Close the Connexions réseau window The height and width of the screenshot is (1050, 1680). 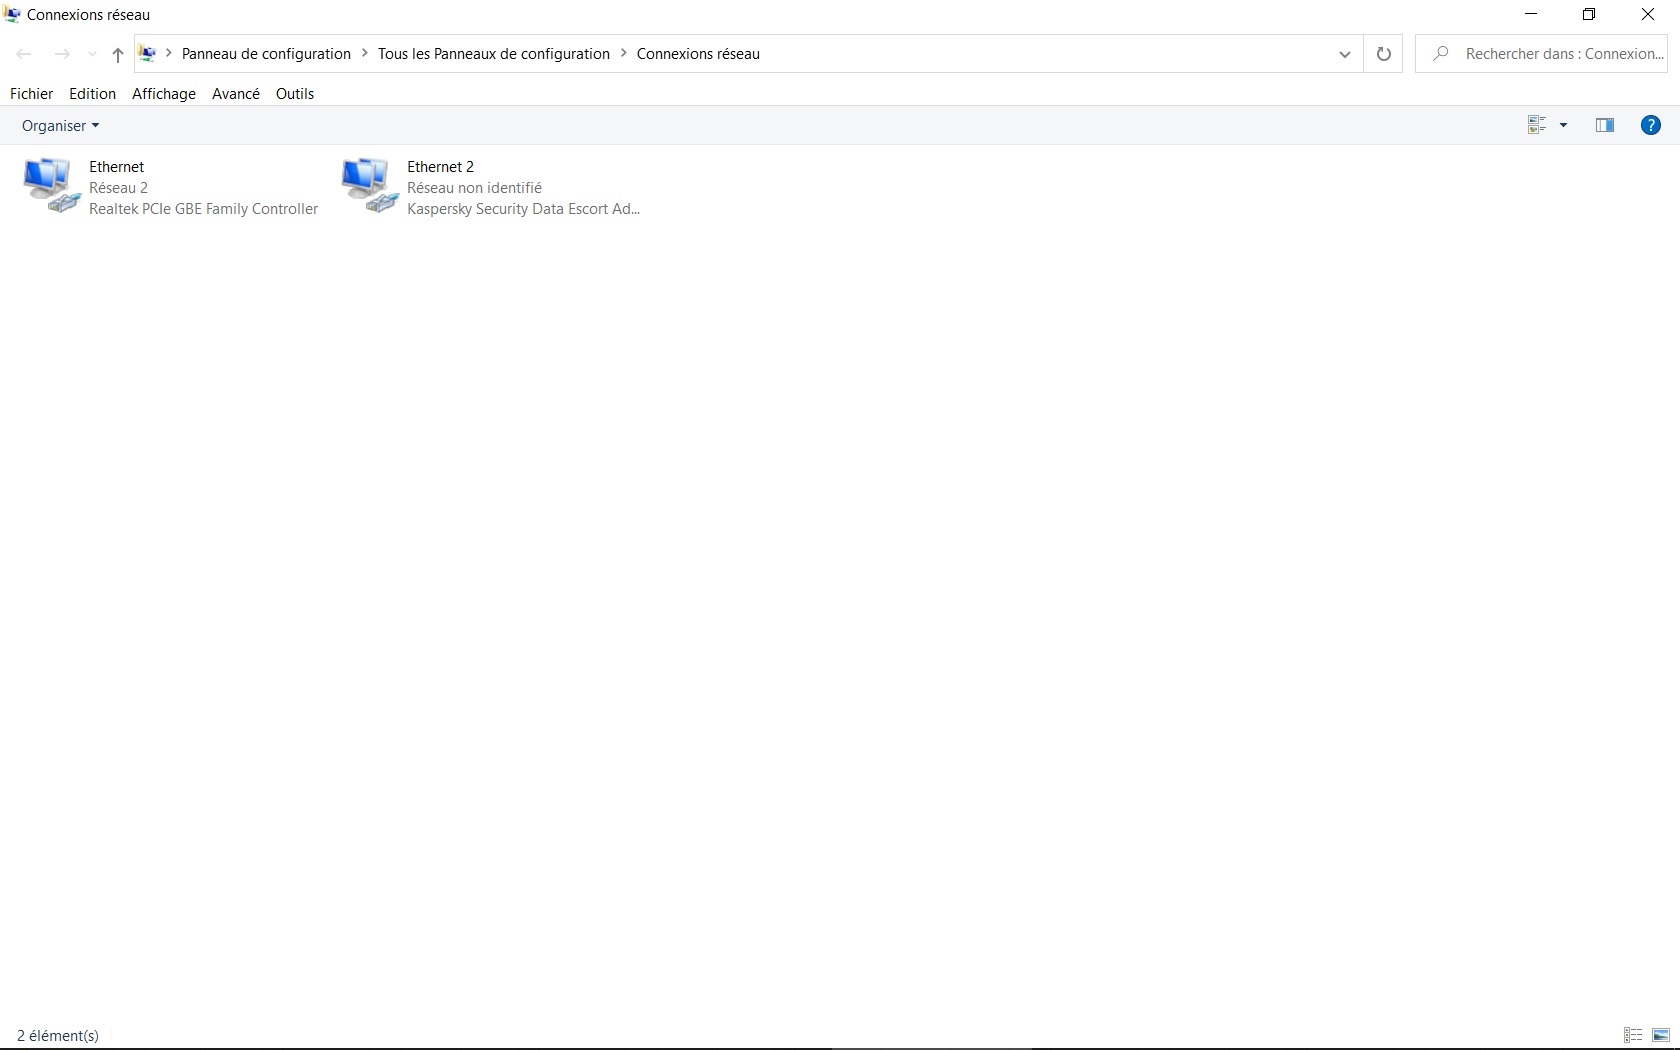pyautogui.click(x=1648, y=15)
